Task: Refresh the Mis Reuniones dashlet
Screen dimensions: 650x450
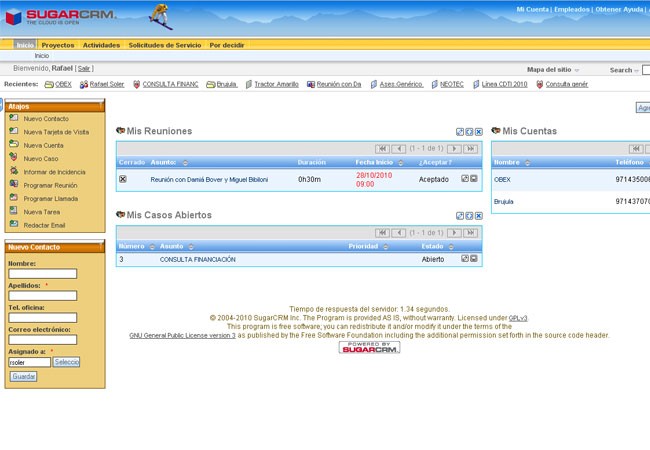Action: click(x=469, y=132)
